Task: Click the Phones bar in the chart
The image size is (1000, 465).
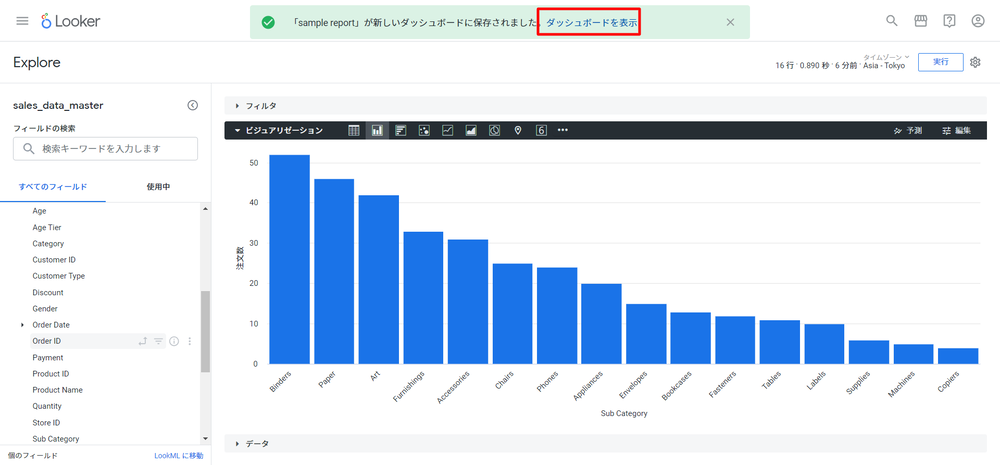Action: pyautogui.click(x=557, y=316)
